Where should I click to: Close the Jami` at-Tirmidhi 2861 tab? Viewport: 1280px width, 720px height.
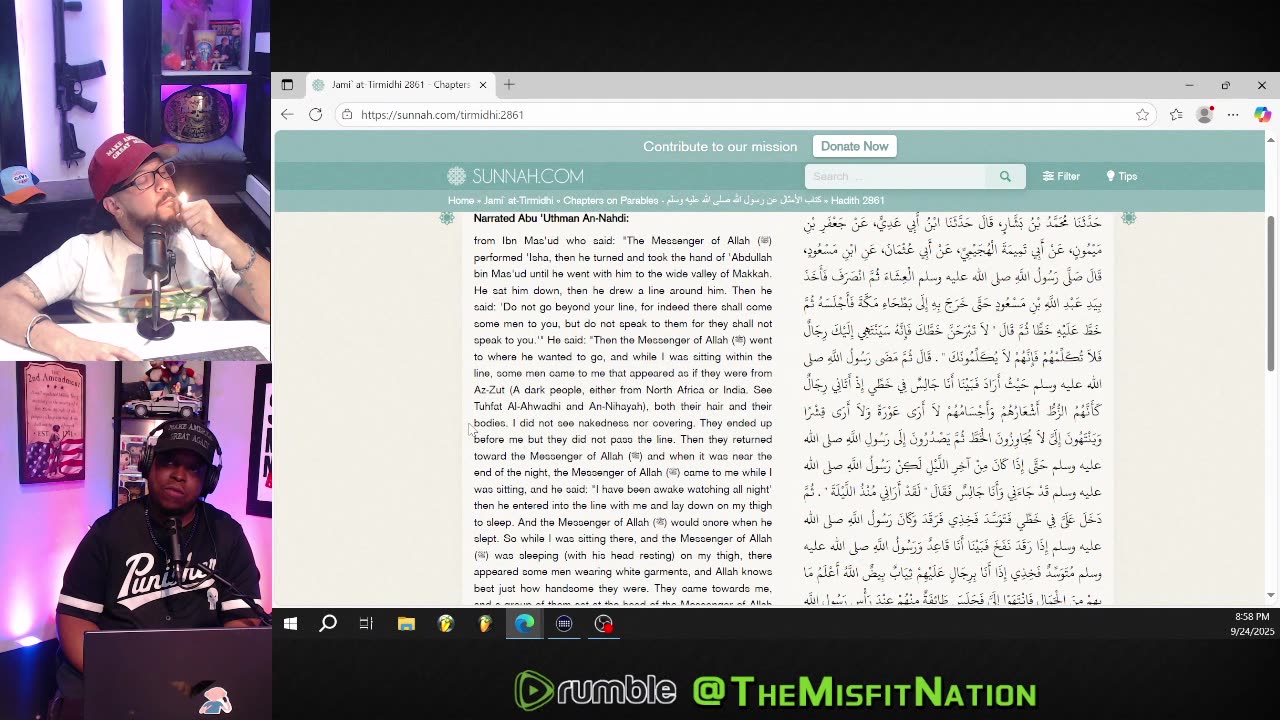482,85
